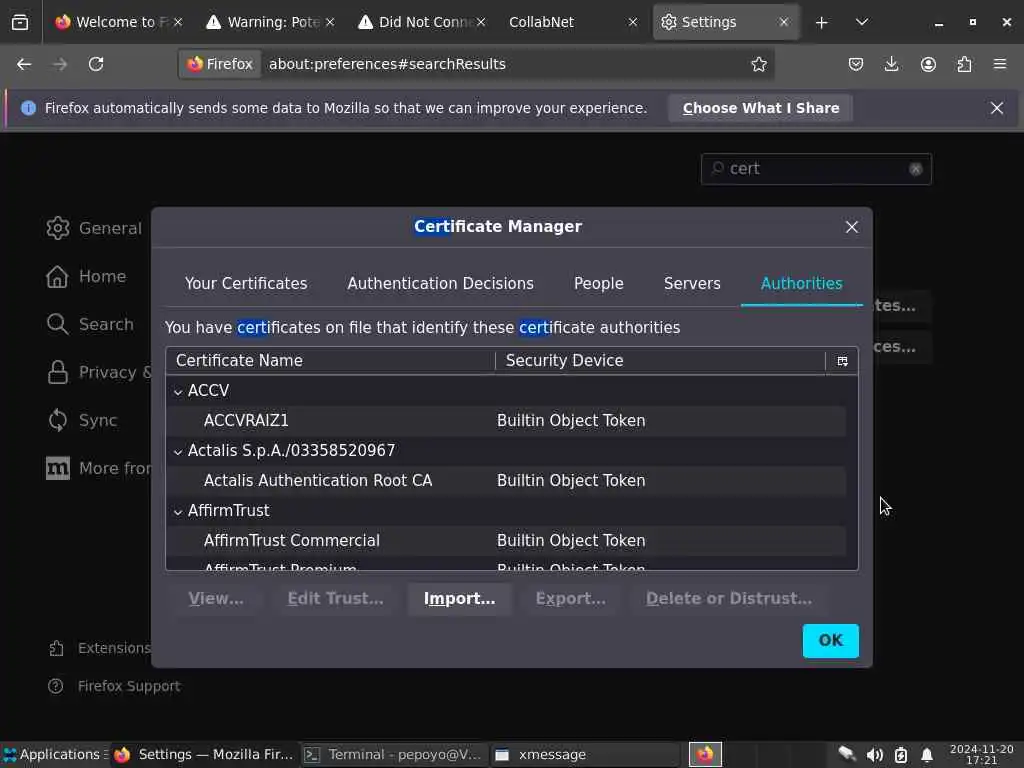Viewport: 1024px width, 768px height.
Task: Sort by Security Device column header
Action: pos(661,360)
